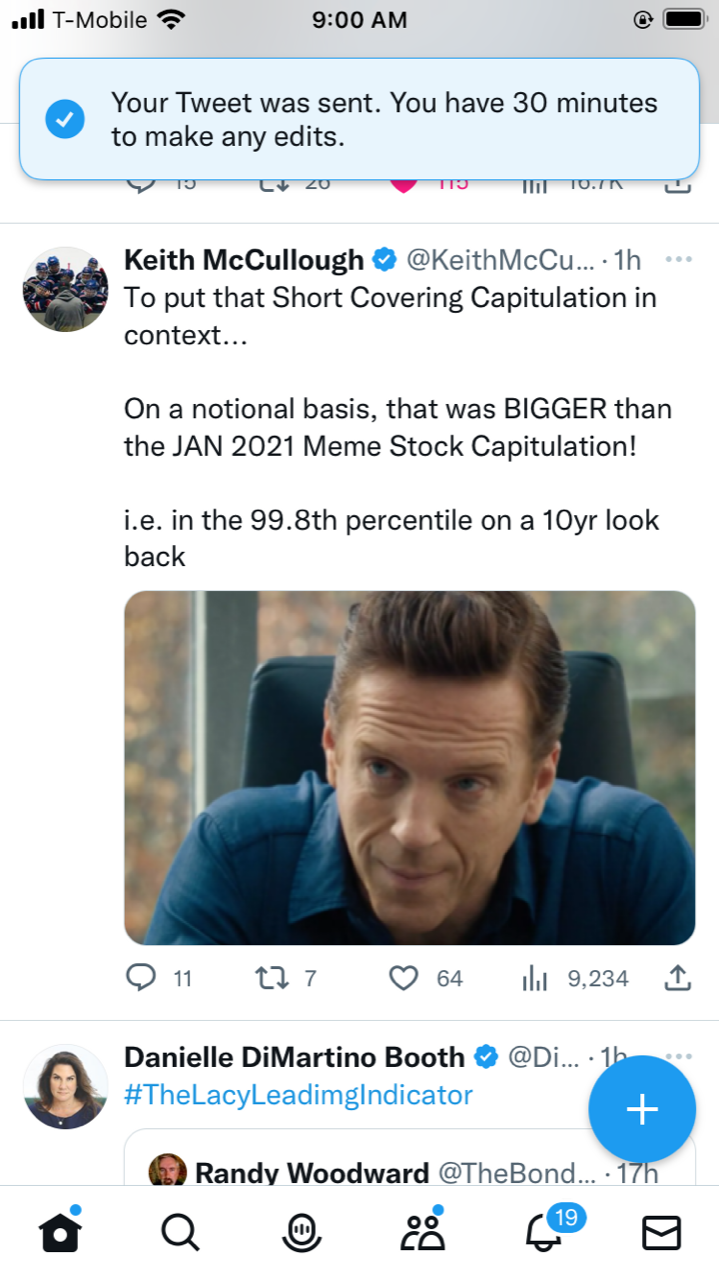
Task: Tap the Tweet was sent notification banner
Action: [x=359, y=119]
